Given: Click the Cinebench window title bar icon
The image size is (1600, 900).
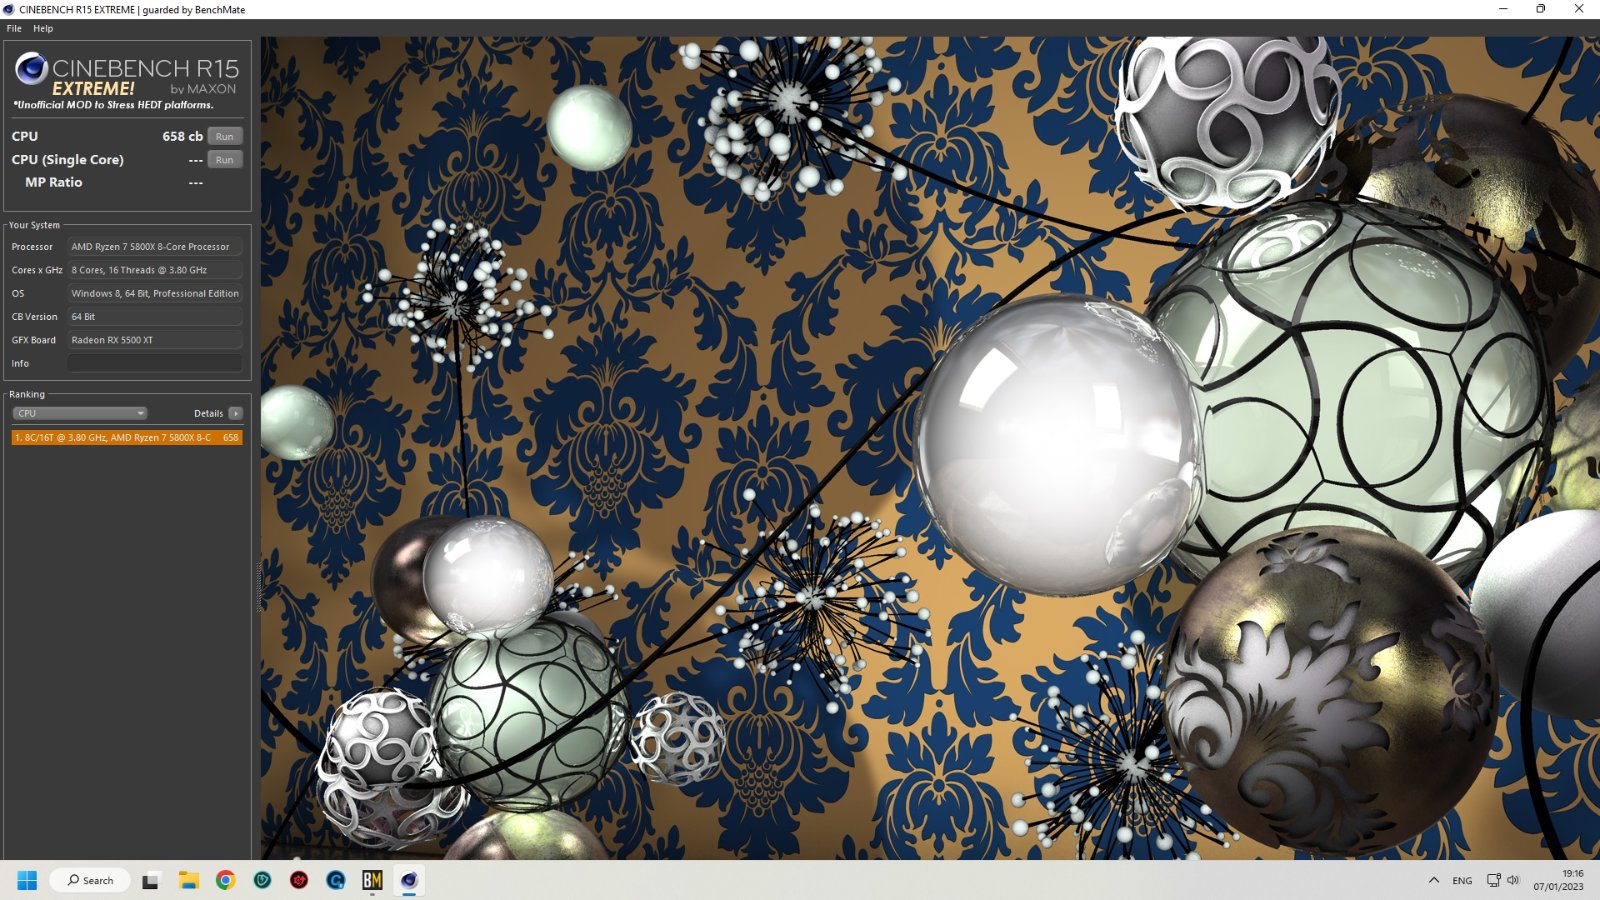Looking at the screenshot, I should click(9, 9).
